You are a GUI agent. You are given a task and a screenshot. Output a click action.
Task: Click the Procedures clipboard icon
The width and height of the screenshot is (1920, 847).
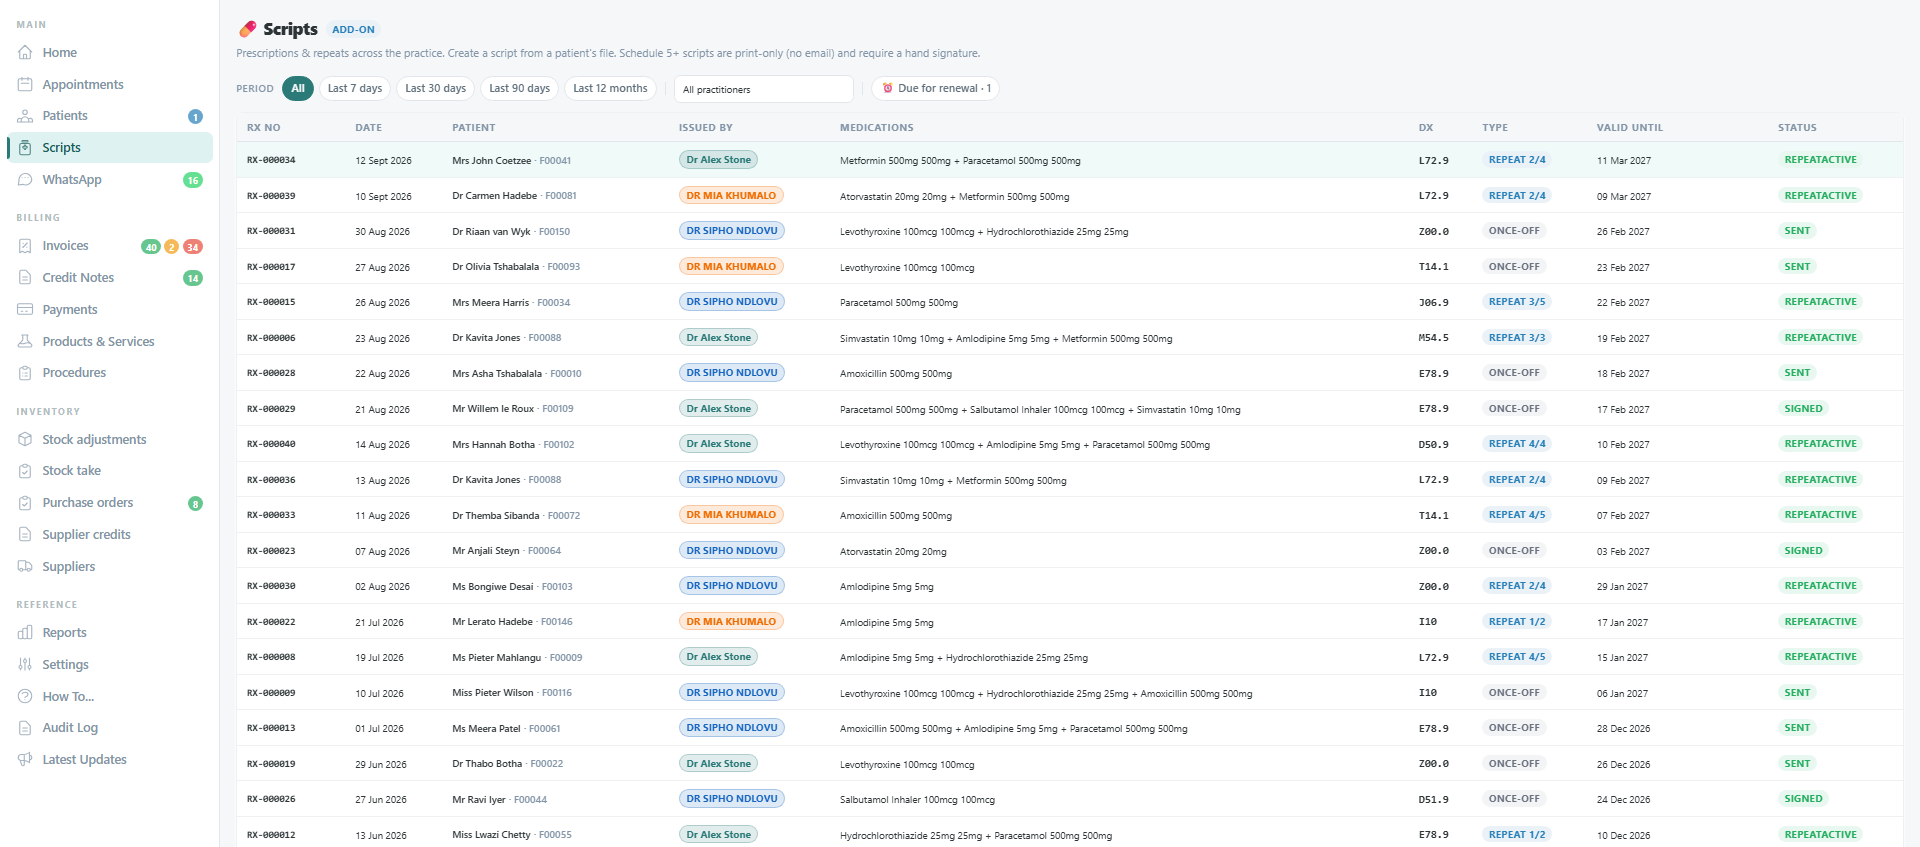[x=25, y=373]
